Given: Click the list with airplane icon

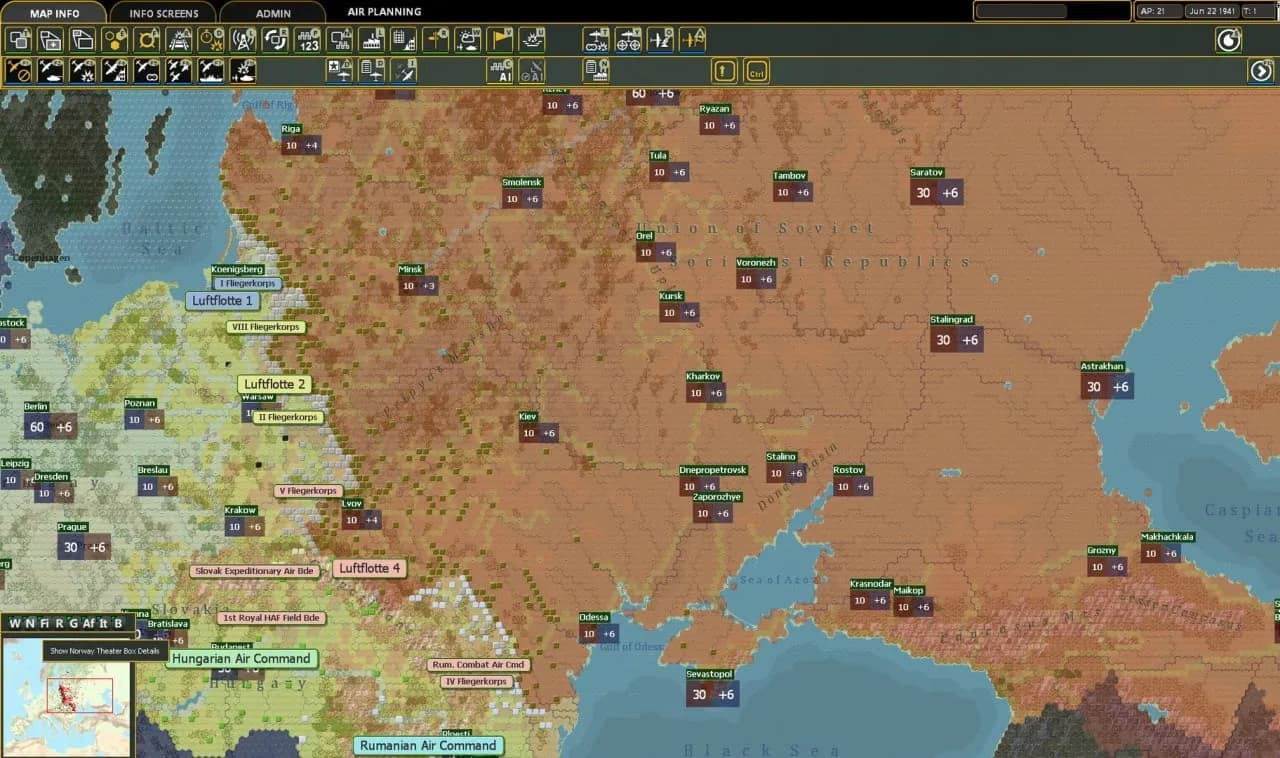Looking at the screenshot, I should click(371, 71).
